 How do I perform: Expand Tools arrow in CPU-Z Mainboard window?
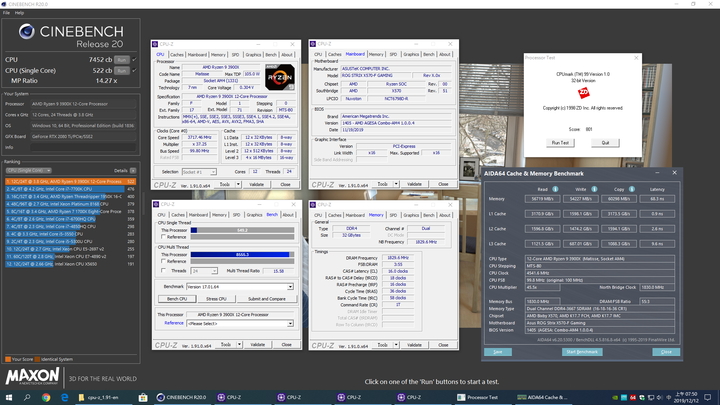click(396, 184)
